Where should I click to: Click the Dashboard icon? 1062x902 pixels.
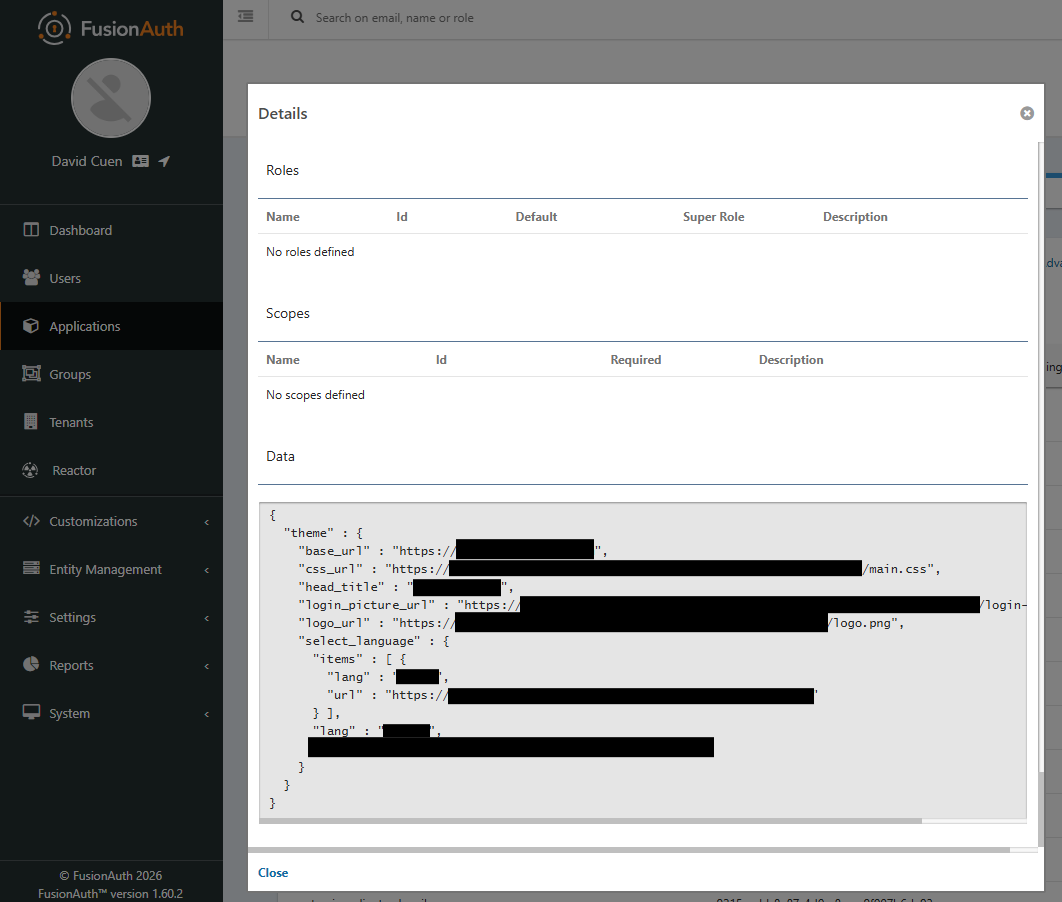pyautogui.click(x=31, y=230)
